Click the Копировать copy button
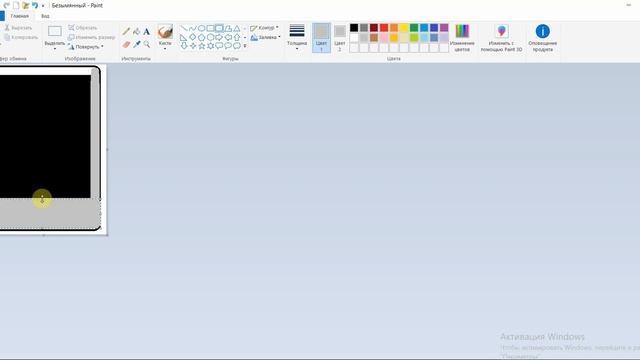Image resolution: width=640 pixels, height=360 pixels. (x=21, y=37)
